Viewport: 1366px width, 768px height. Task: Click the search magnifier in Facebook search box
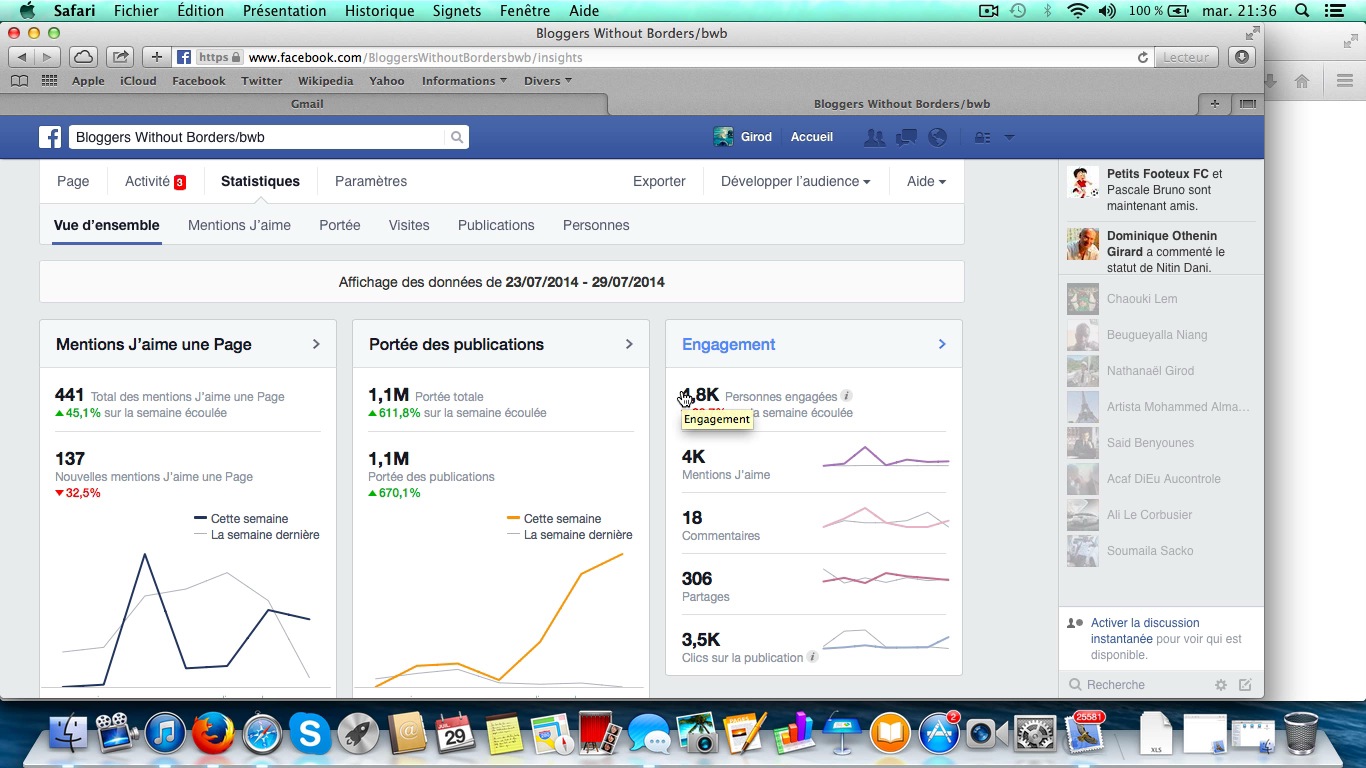click(x=456, y=138)
